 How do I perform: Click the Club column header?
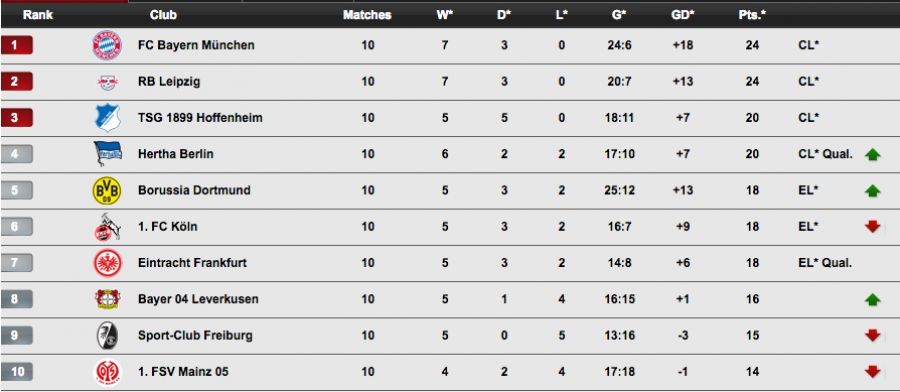[163, 15]
